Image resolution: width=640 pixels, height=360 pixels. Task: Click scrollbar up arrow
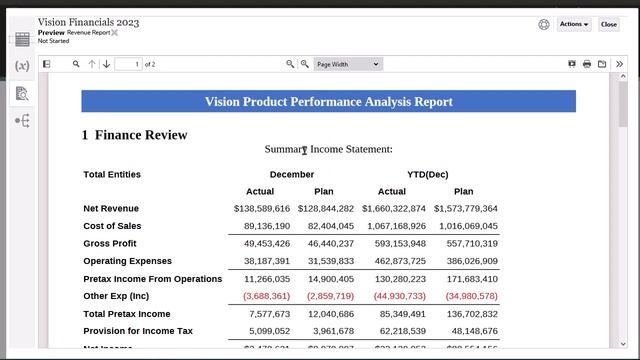pyautogui.click(x=623, y=76)
